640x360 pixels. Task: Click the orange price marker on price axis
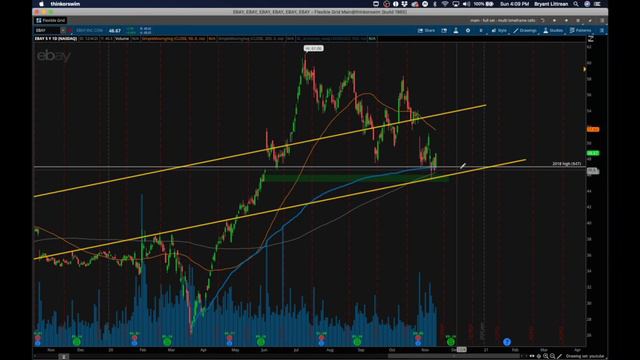(593, 129)
